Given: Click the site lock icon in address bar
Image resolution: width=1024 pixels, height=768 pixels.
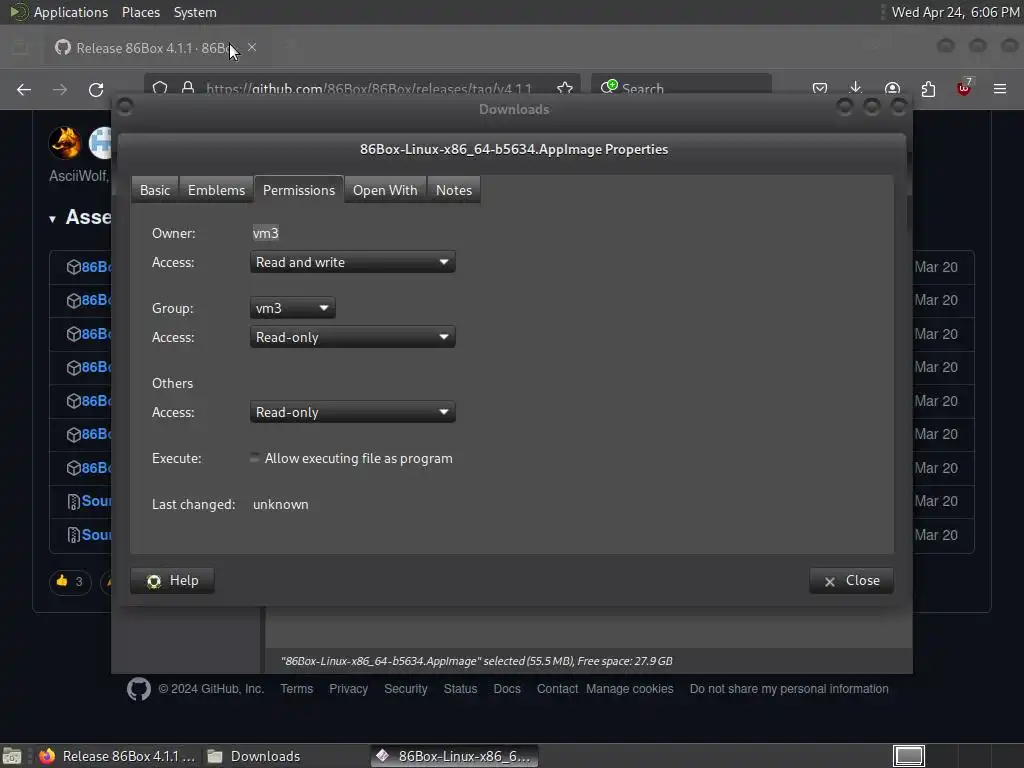Looking at the screenshot, I should [188, 88].
